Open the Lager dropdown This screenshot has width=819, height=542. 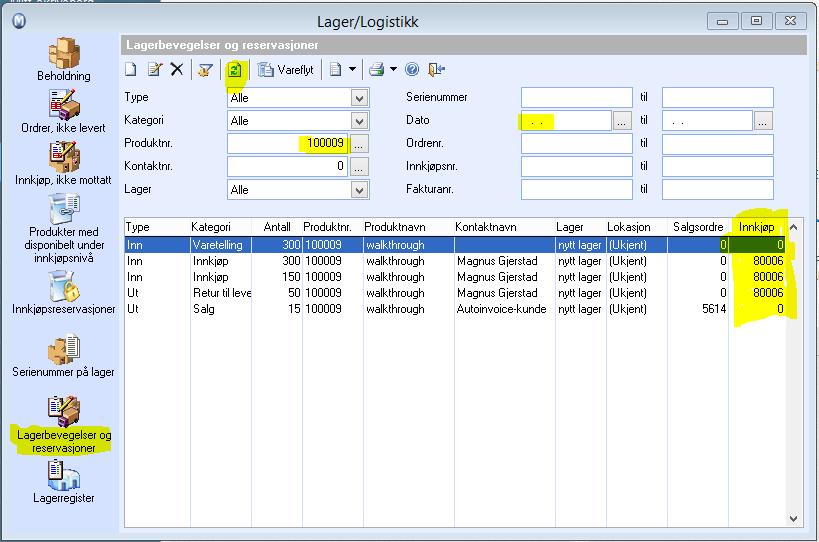(359, 190)
